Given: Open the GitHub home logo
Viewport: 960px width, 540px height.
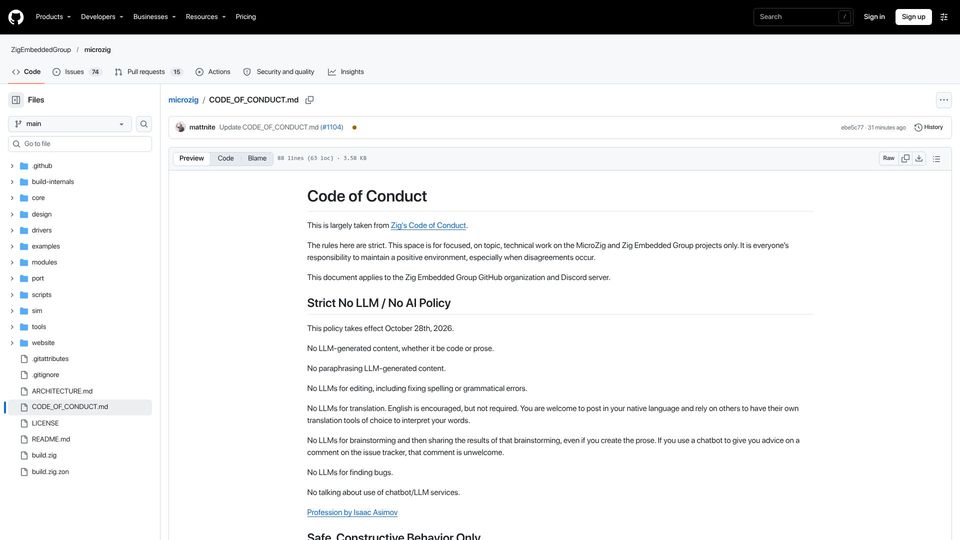Looking at the screenshot, I should click(x=16, y=17).
